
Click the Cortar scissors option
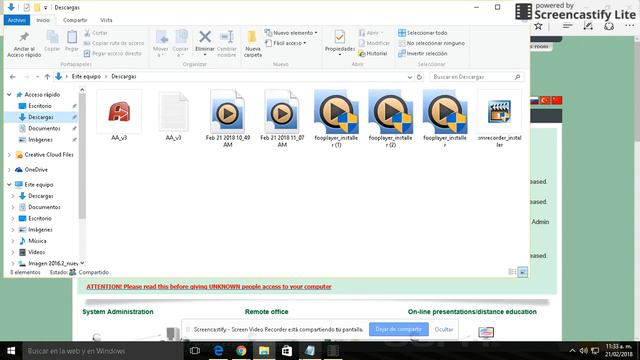click(96, 33)
